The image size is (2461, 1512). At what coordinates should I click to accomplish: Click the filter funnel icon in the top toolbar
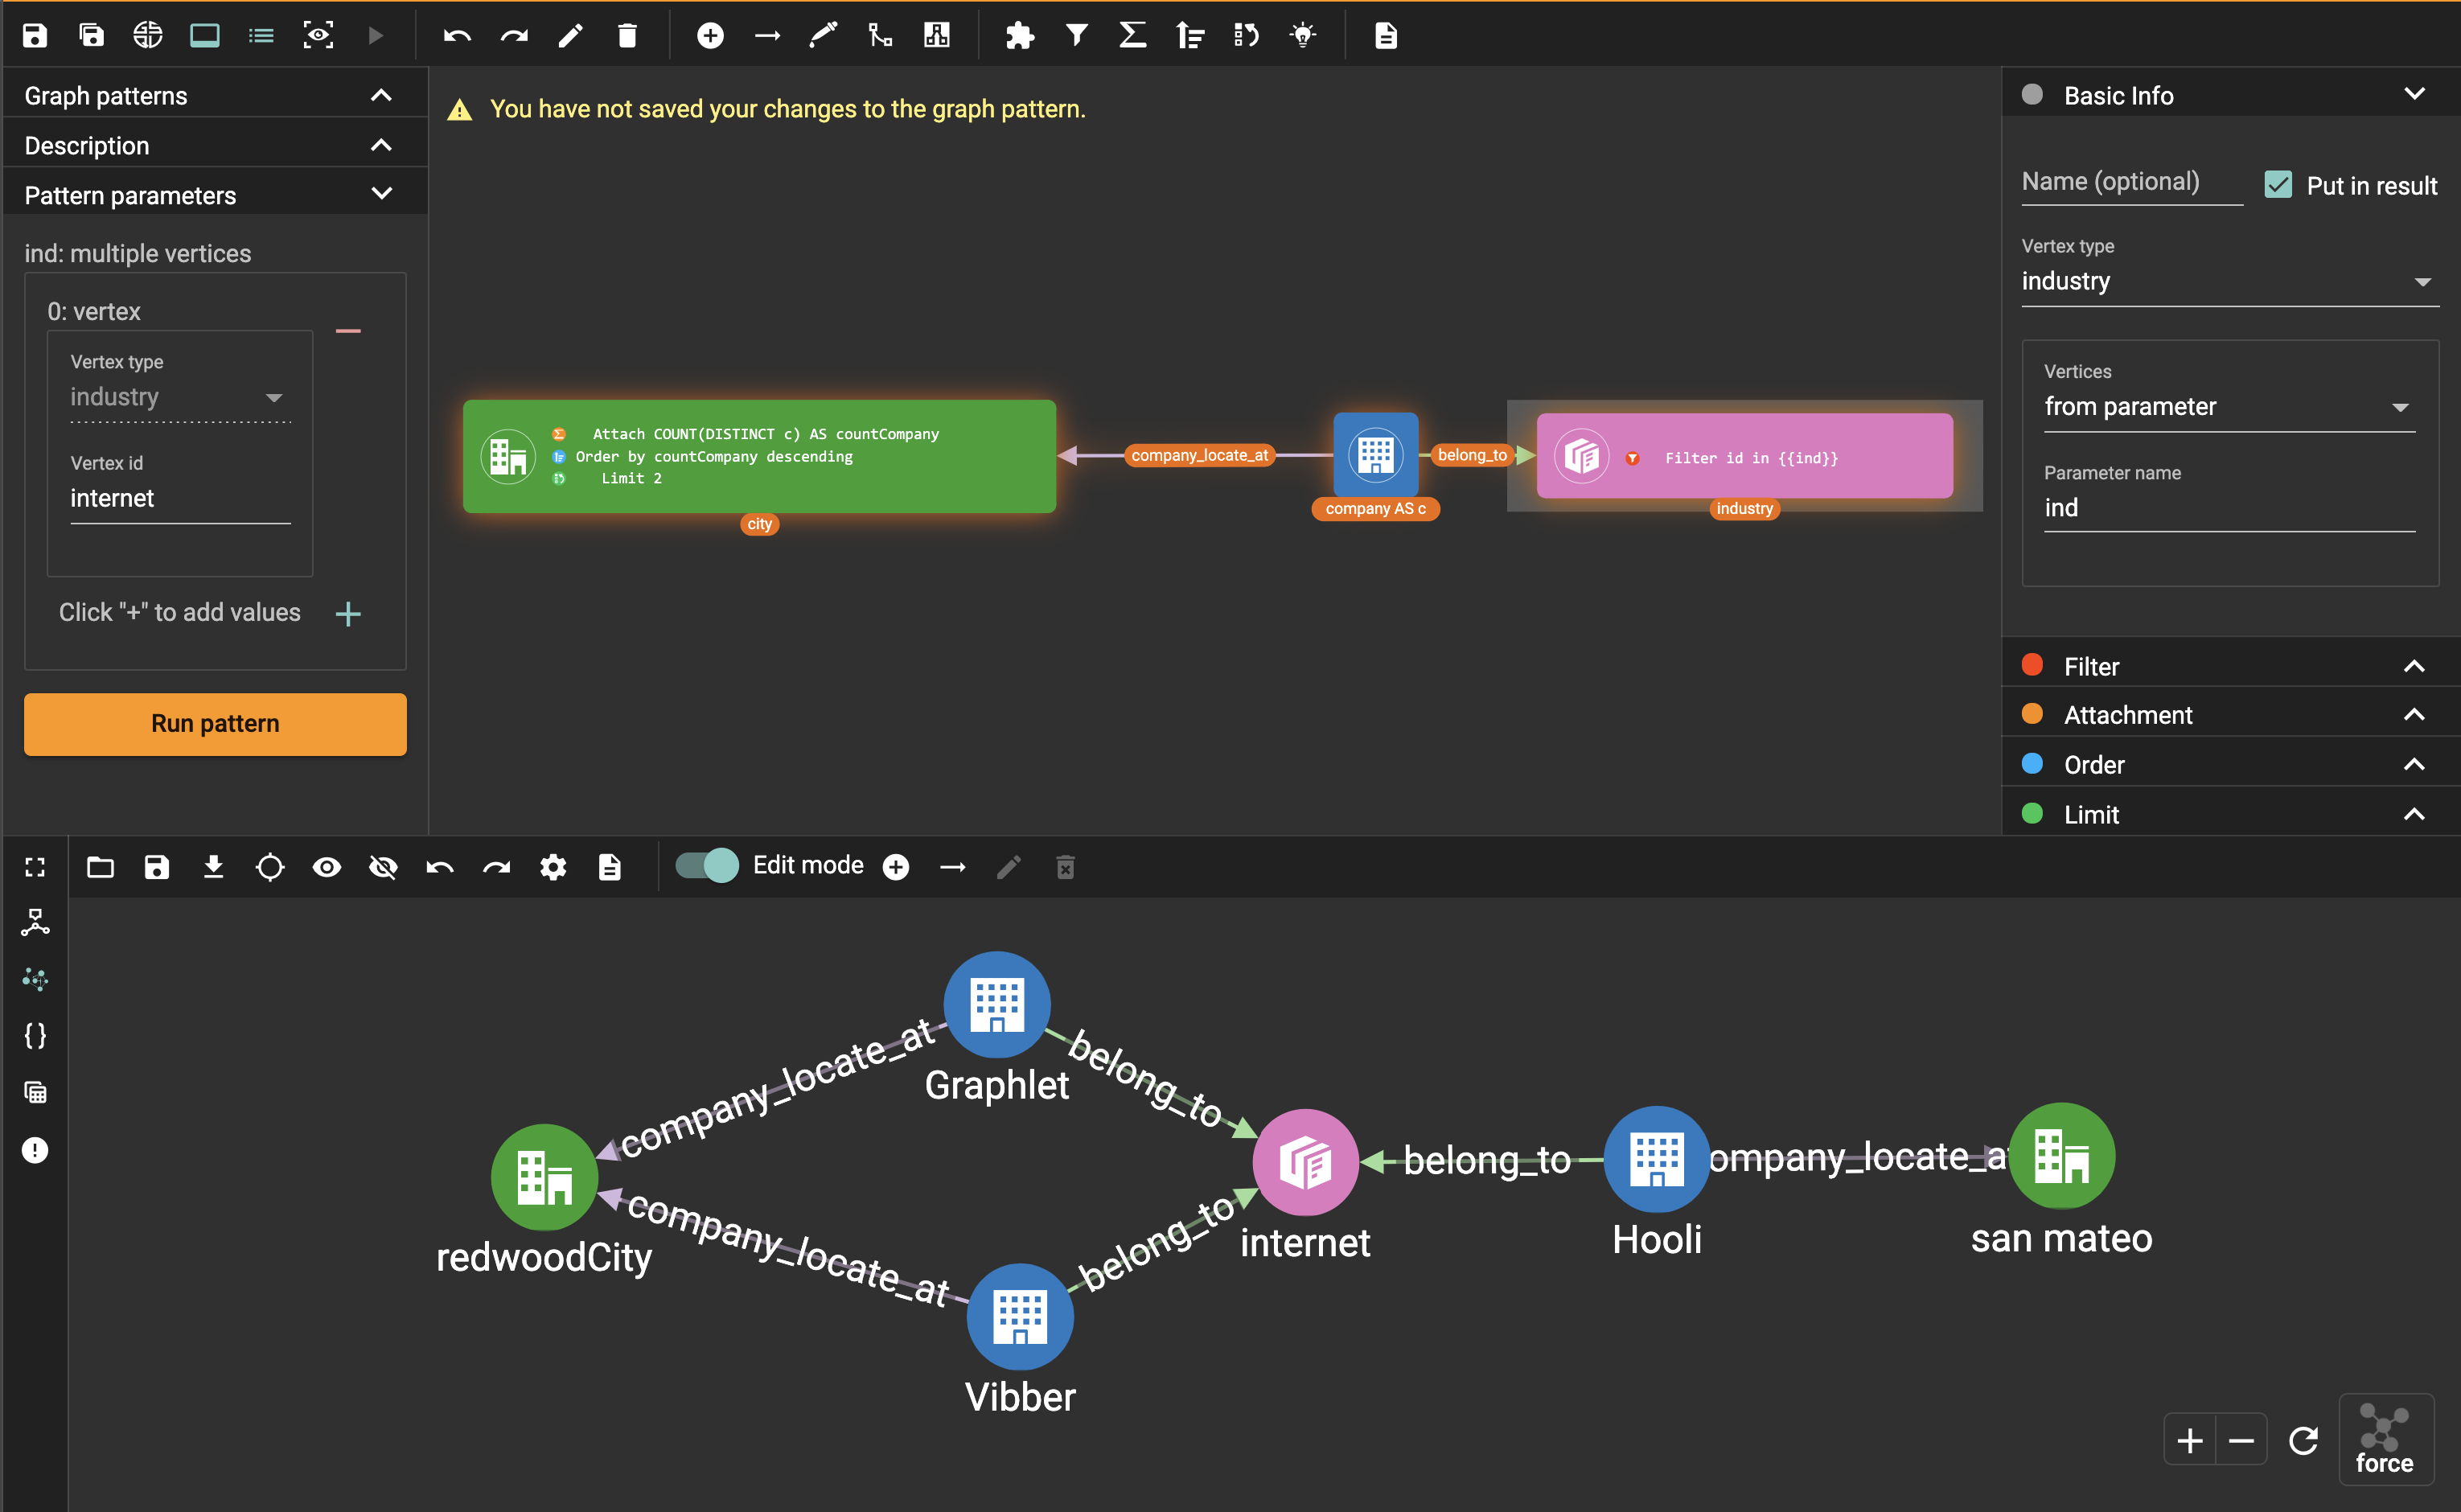point(1076,36)
